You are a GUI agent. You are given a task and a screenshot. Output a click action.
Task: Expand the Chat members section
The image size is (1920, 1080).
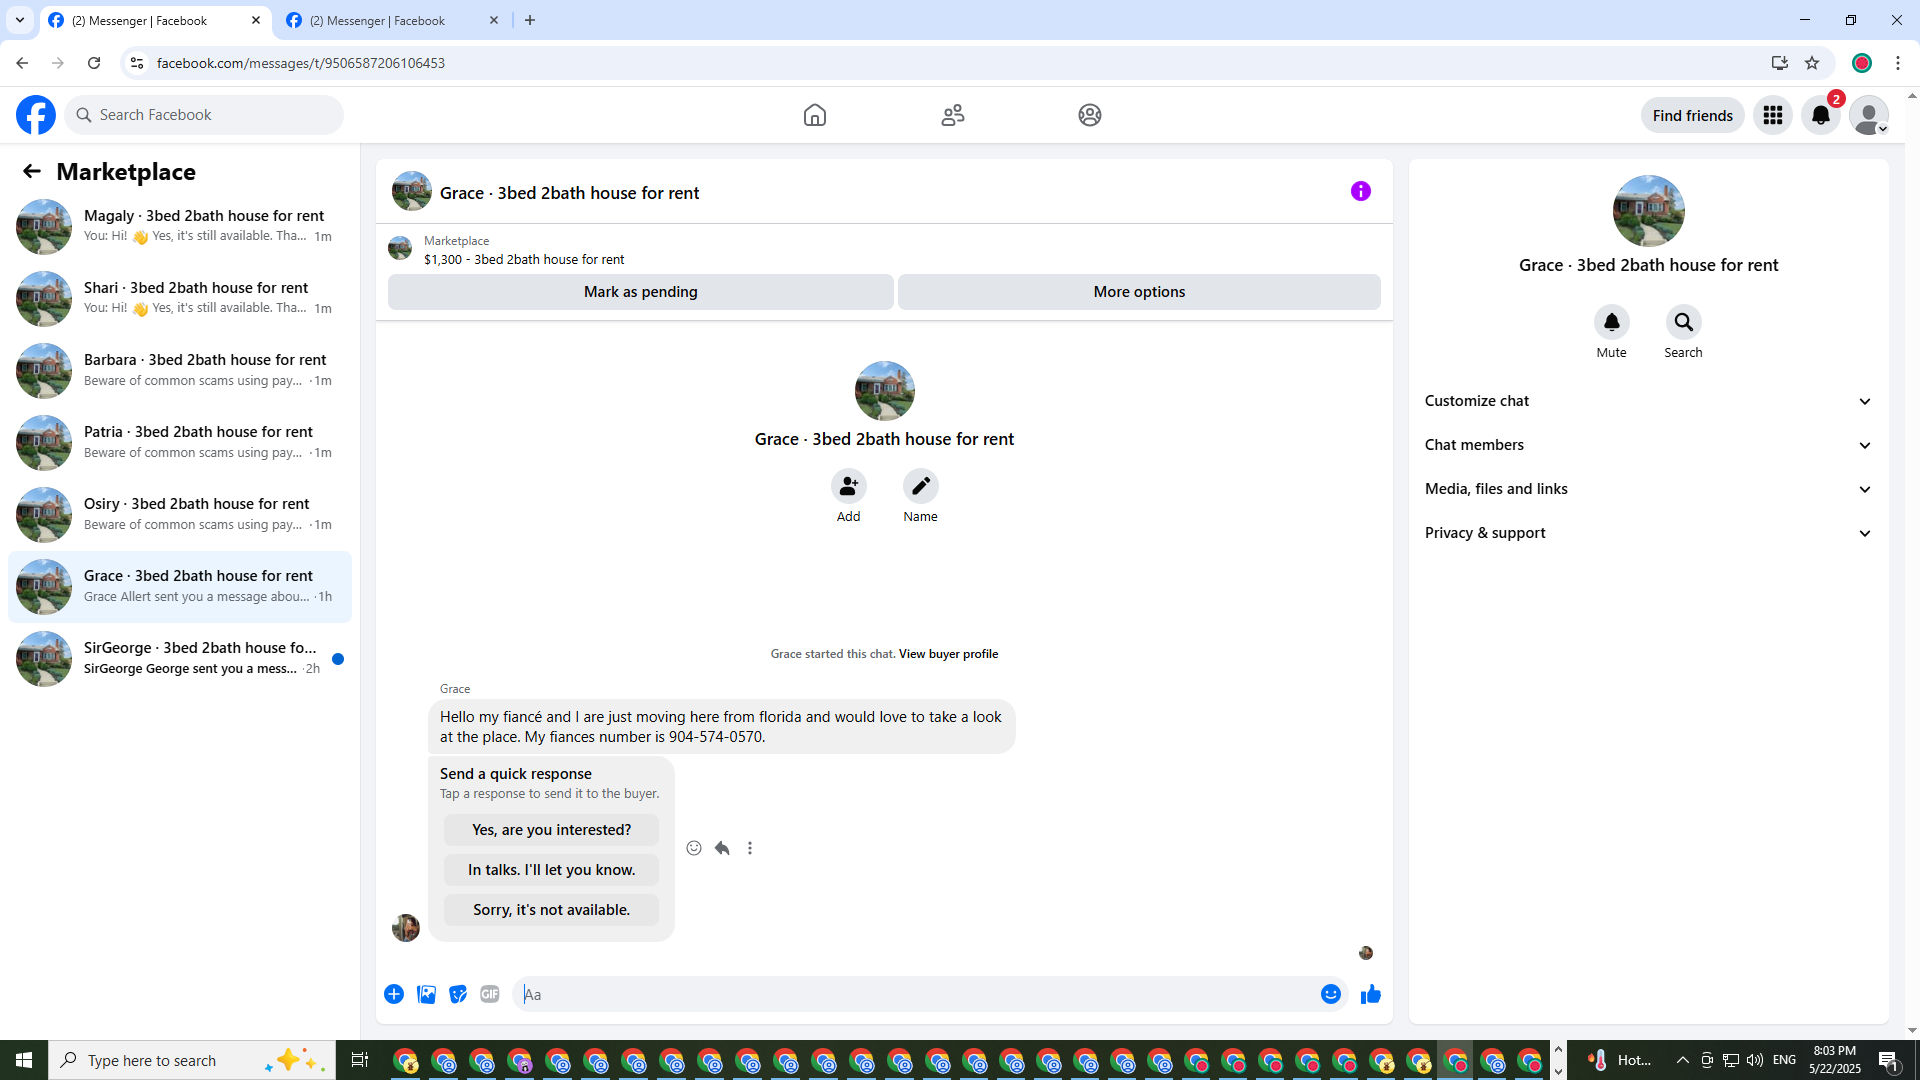tap(1649, 445)
